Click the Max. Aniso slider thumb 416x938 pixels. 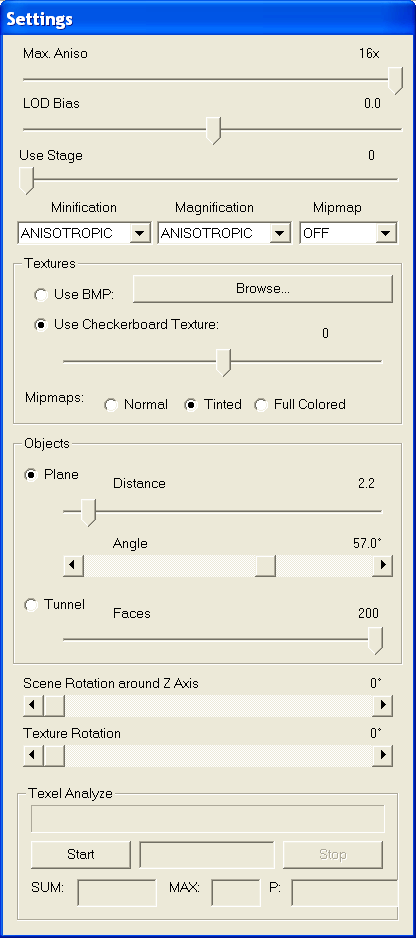395,80
